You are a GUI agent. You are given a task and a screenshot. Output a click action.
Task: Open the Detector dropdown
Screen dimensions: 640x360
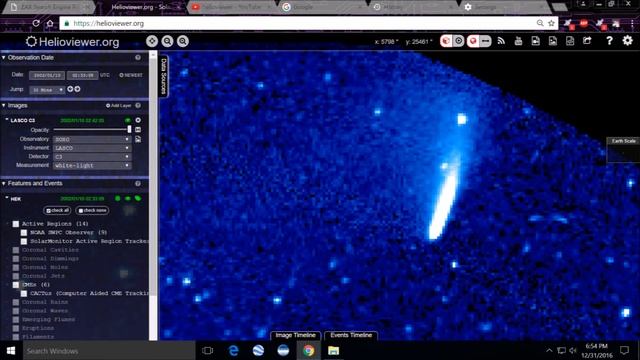tap(92, 156)
